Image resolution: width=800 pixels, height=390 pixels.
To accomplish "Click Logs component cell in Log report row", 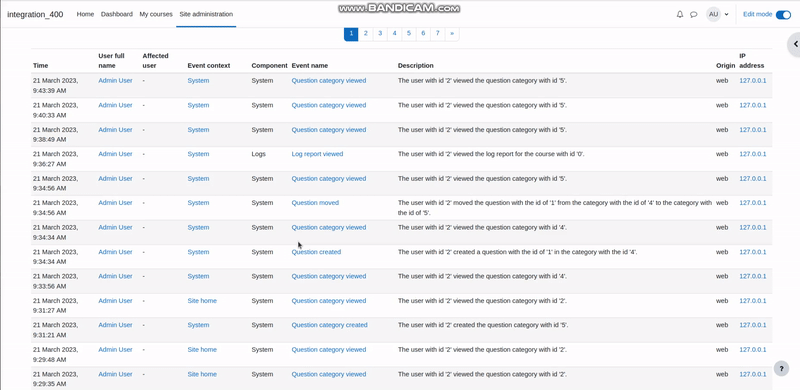I will [258, 154].
